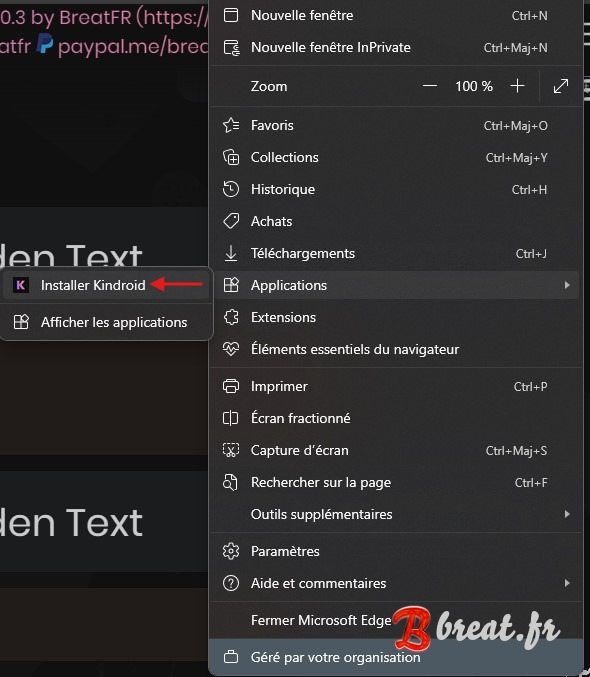This screenshot has height=677, width=590.
Task: Click the Nouvelle fenêtre window icon
Action: pyautogui.click(x=231, y=15)
